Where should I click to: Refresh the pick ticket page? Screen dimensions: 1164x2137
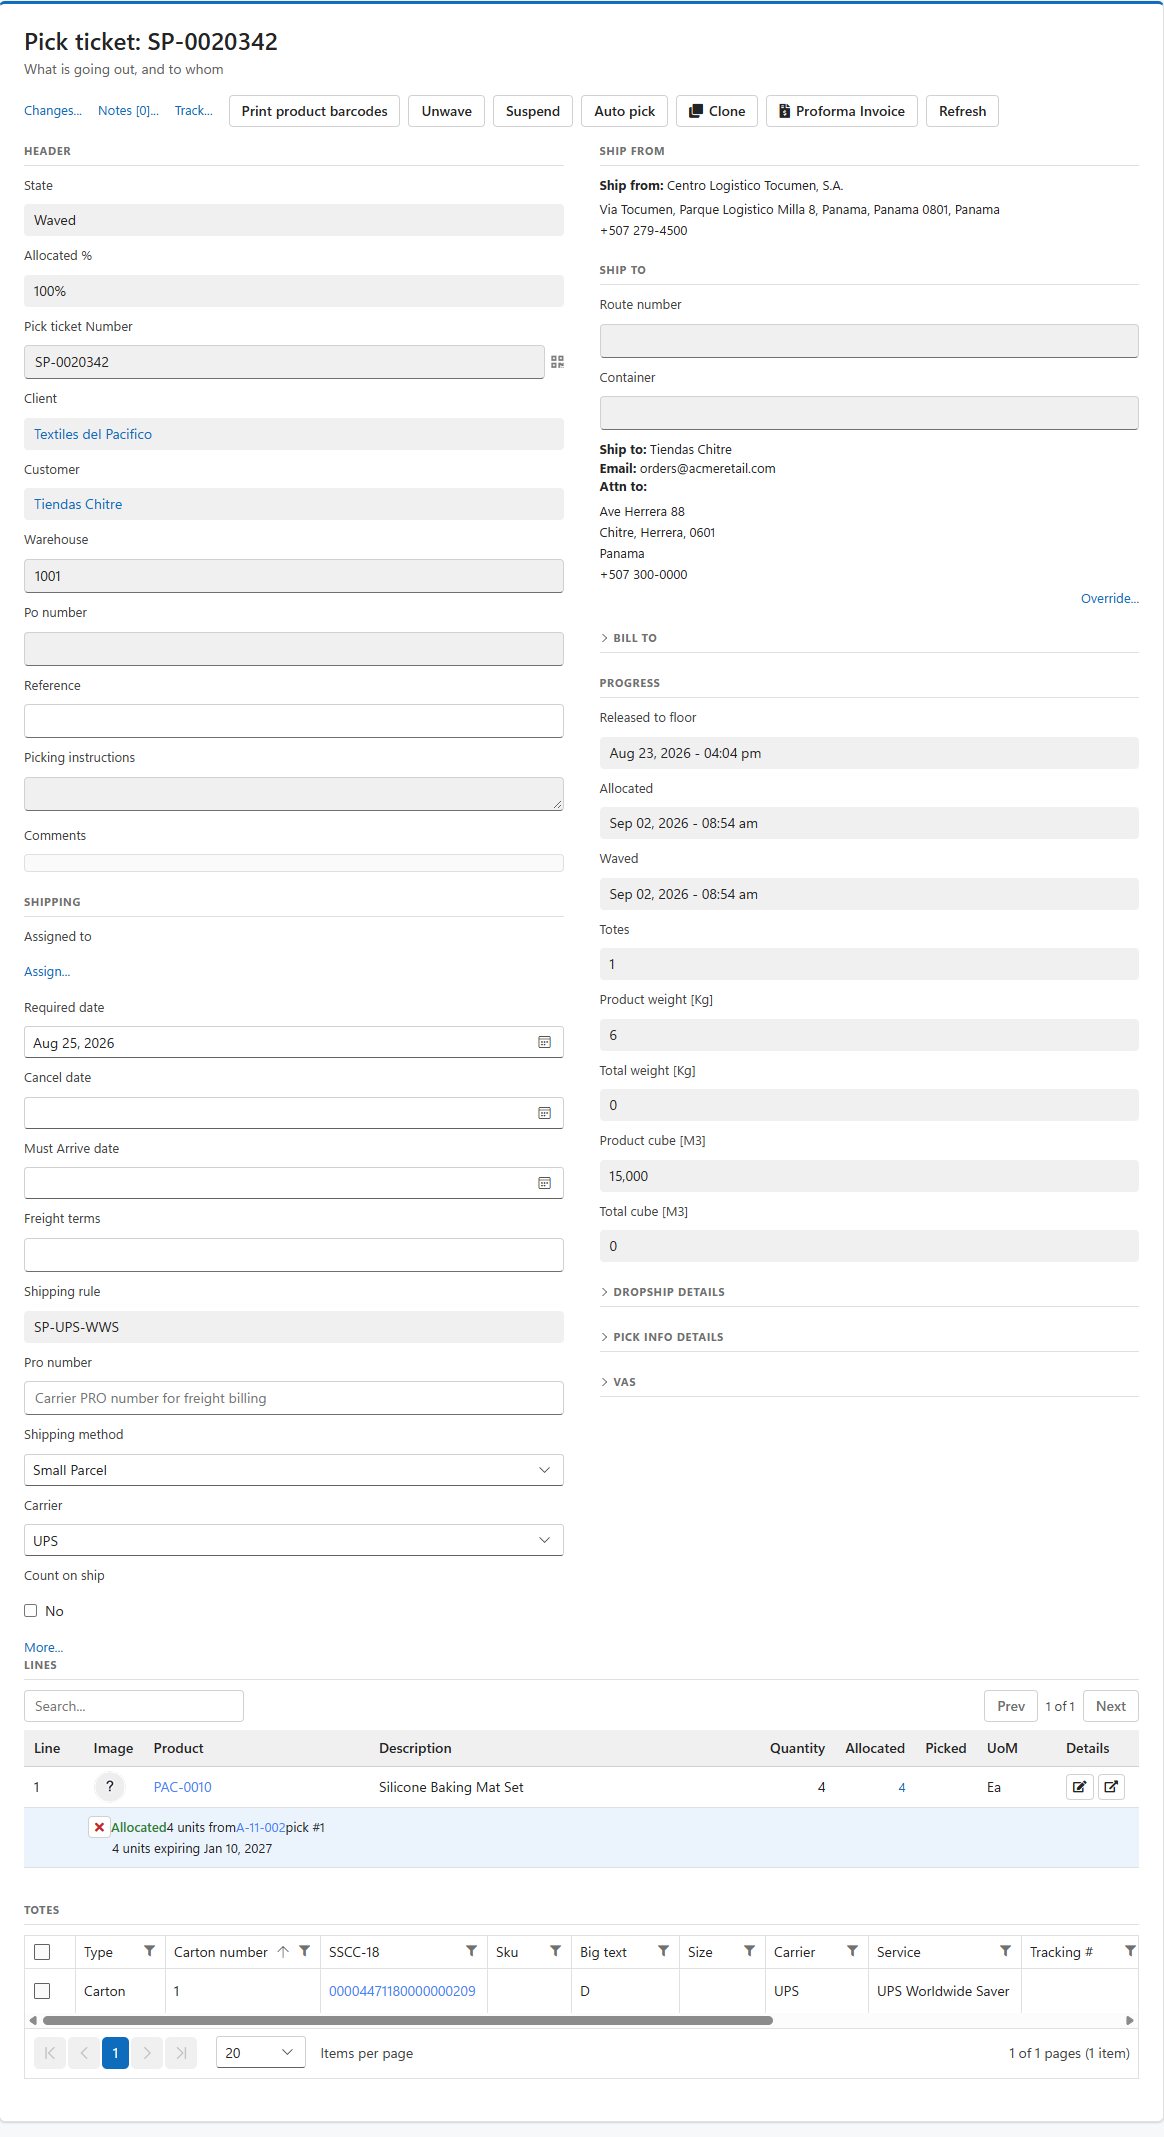(962, 111)
